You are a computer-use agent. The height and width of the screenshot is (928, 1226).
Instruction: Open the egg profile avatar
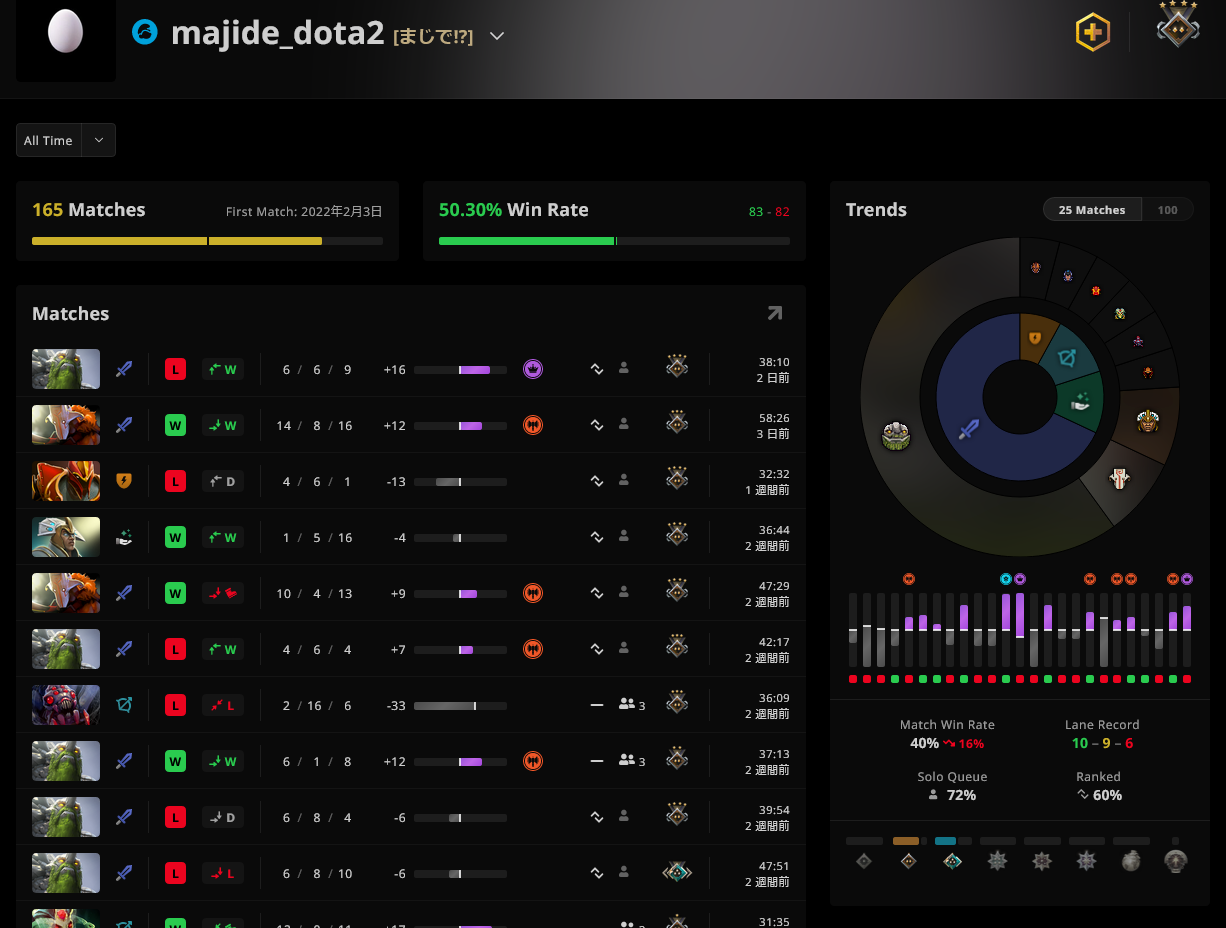pyautogui.click(x=66, y=33)
